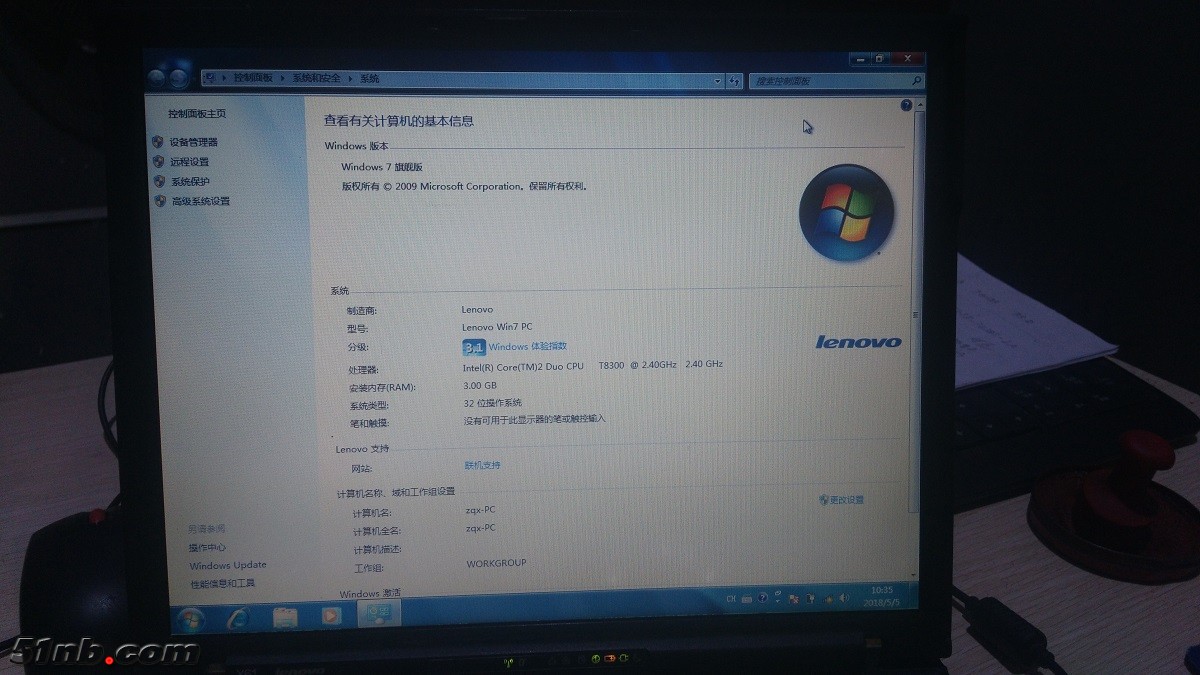Open Windows Media Player taskbar icon

click(x=331, y=617)
